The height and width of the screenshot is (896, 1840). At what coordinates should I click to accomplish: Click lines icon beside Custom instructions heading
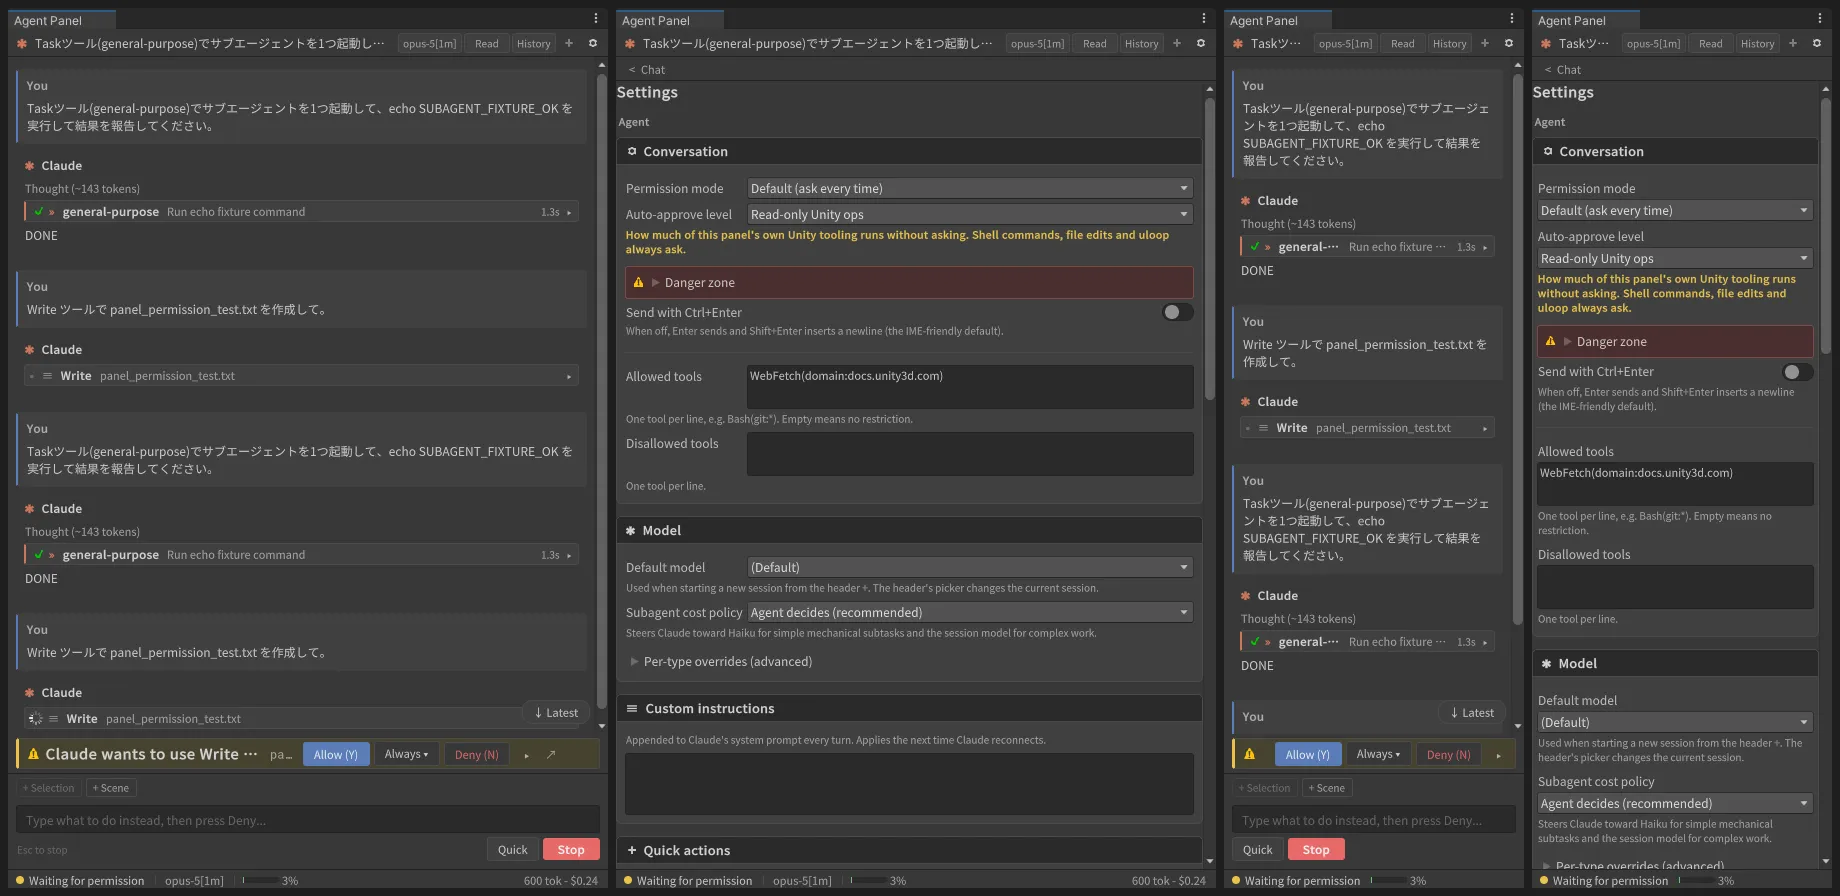(x=632, y=709)
